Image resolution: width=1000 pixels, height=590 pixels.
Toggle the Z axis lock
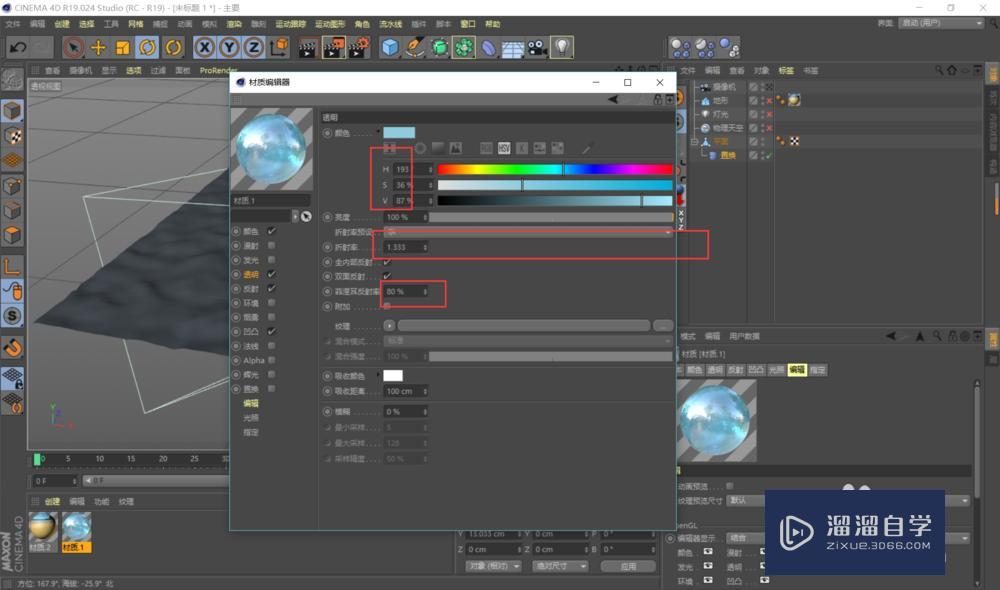254,47
